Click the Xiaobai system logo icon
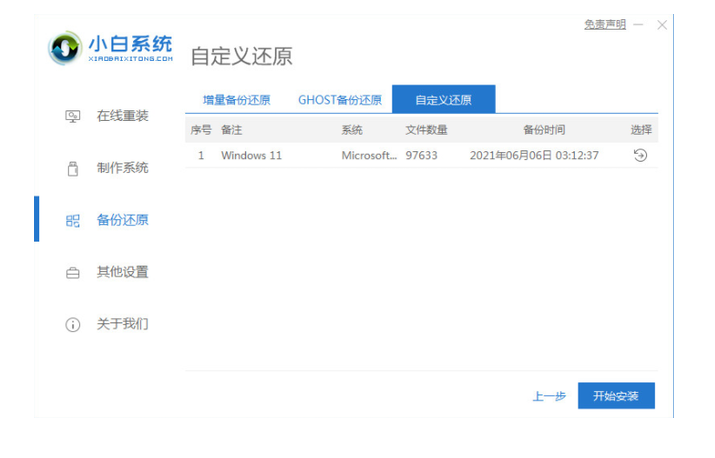The height and width of the screenshot is (458, 715). point(66,47)
